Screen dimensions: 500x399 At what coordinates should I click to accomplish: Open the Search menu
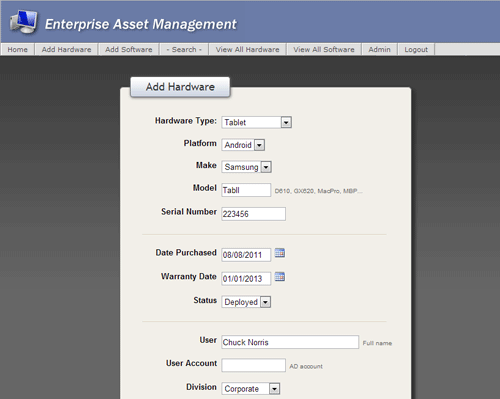point(184,49)
